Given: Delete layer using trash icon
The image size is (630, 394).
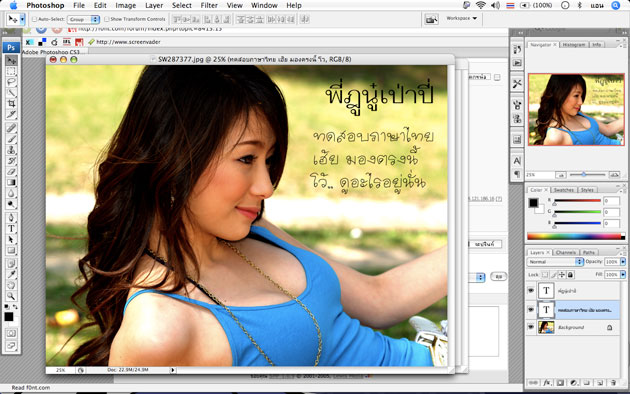Looking at the screenshot, I should [613, 383].
